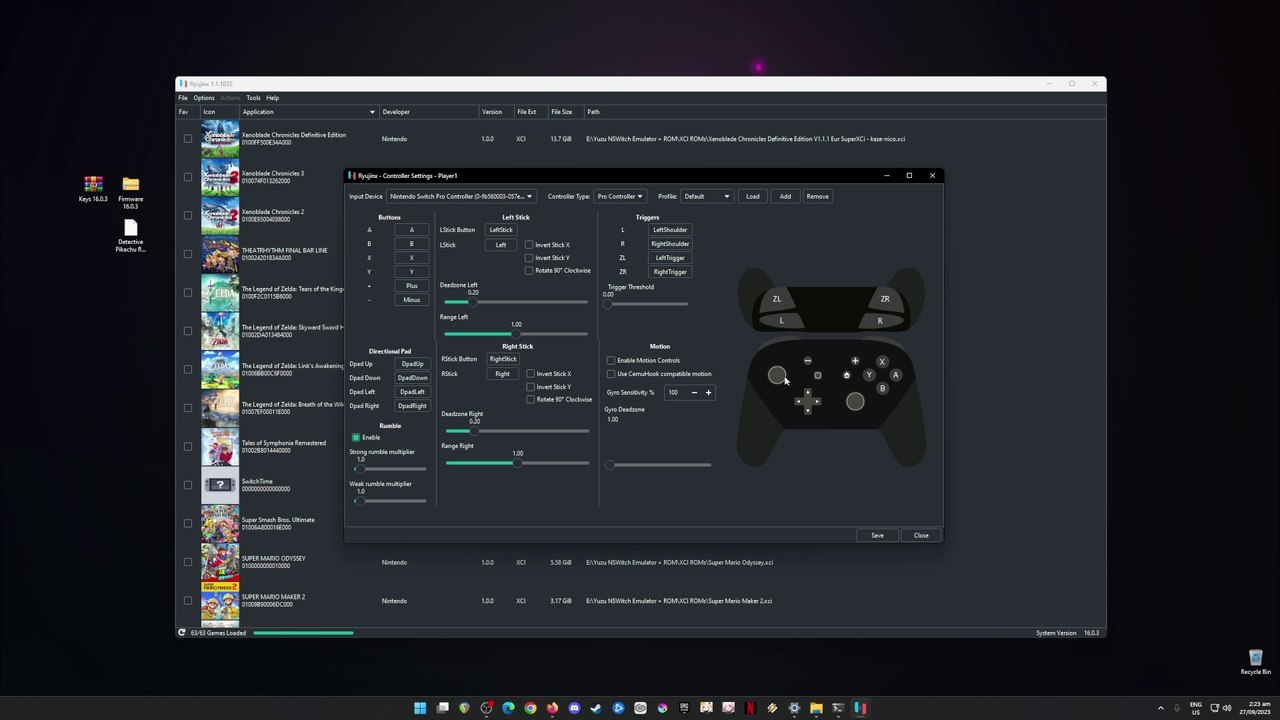1280x720 pixels.
Task: Launch Discord from the taskbar
Action: pos(574,708)
